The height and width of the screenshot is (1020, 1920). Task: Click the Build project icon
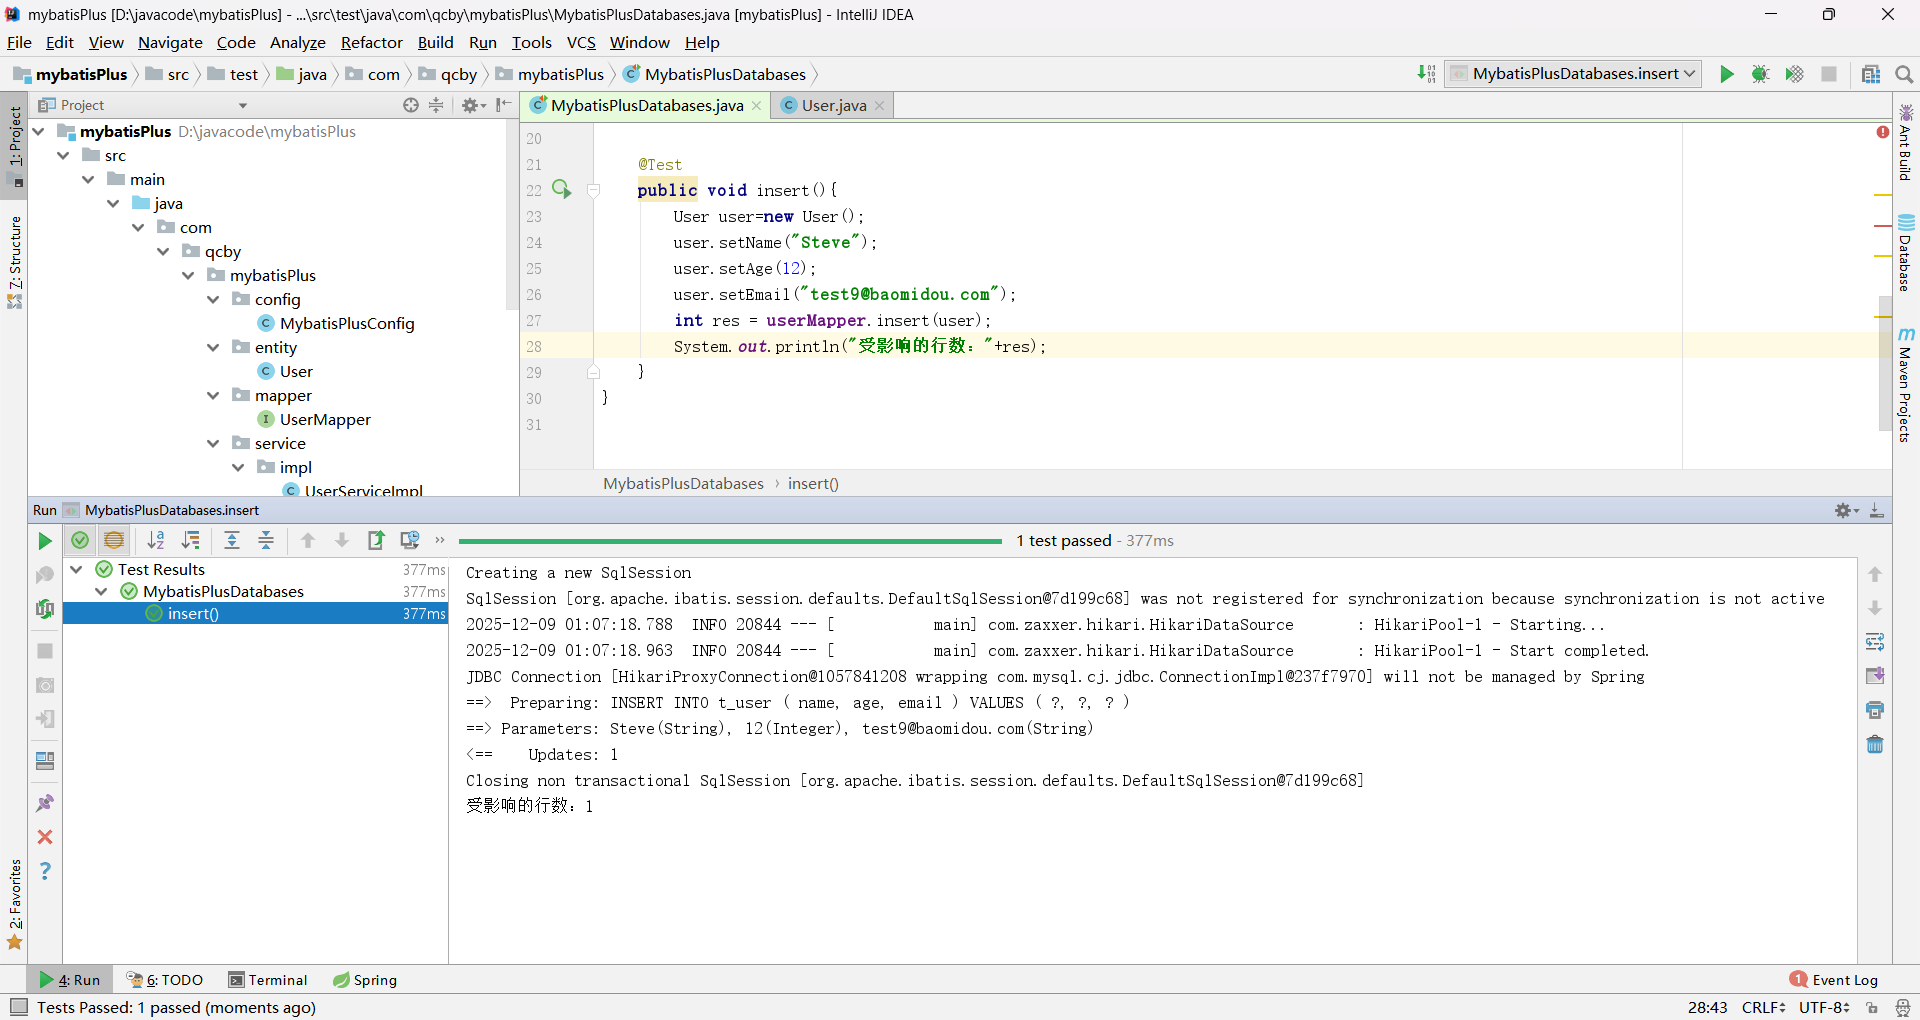coord(1427,74)
